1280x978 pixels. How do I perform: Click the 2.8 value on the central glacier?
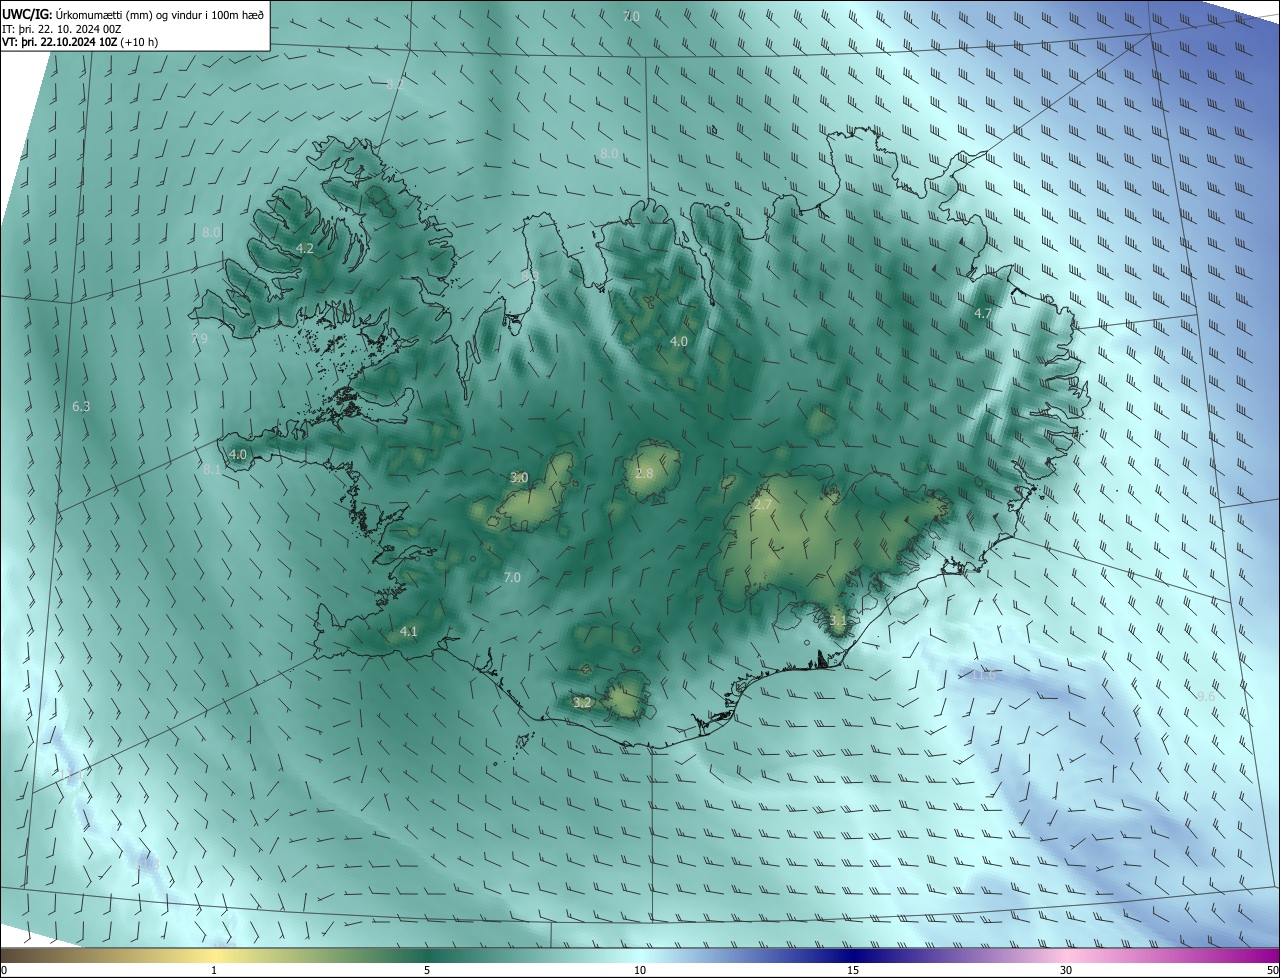pyautogui.click(x=644, y=473)
